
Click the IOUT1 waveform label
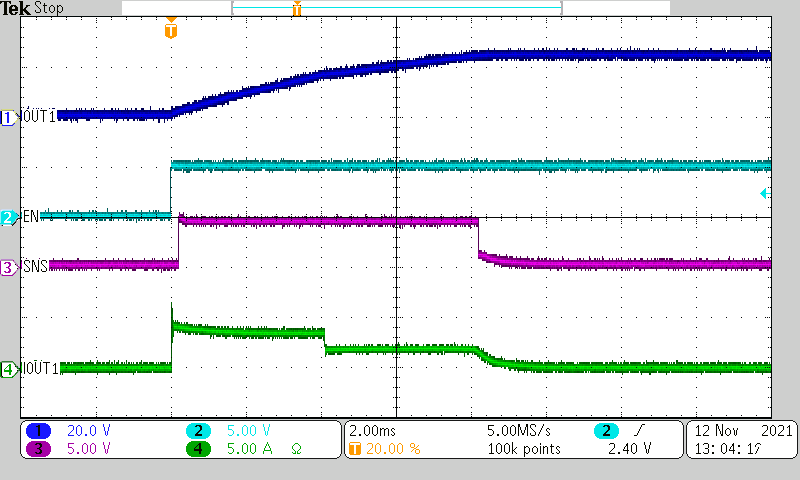click(41, 368)
